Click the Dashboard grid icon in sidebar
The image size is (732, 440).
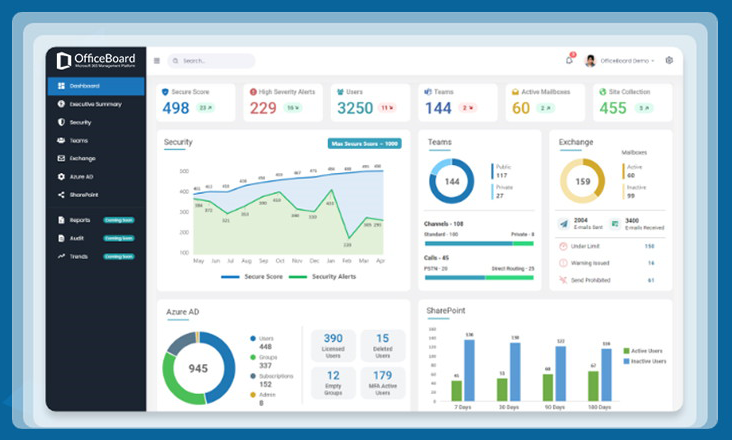click(x=61, y=86)
